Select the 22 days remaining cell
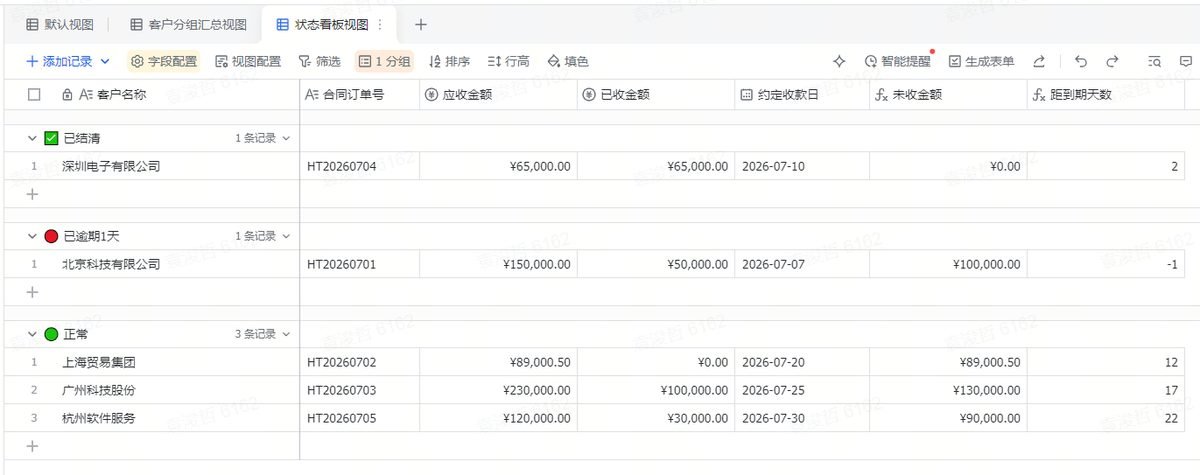 pos(1106,418)
